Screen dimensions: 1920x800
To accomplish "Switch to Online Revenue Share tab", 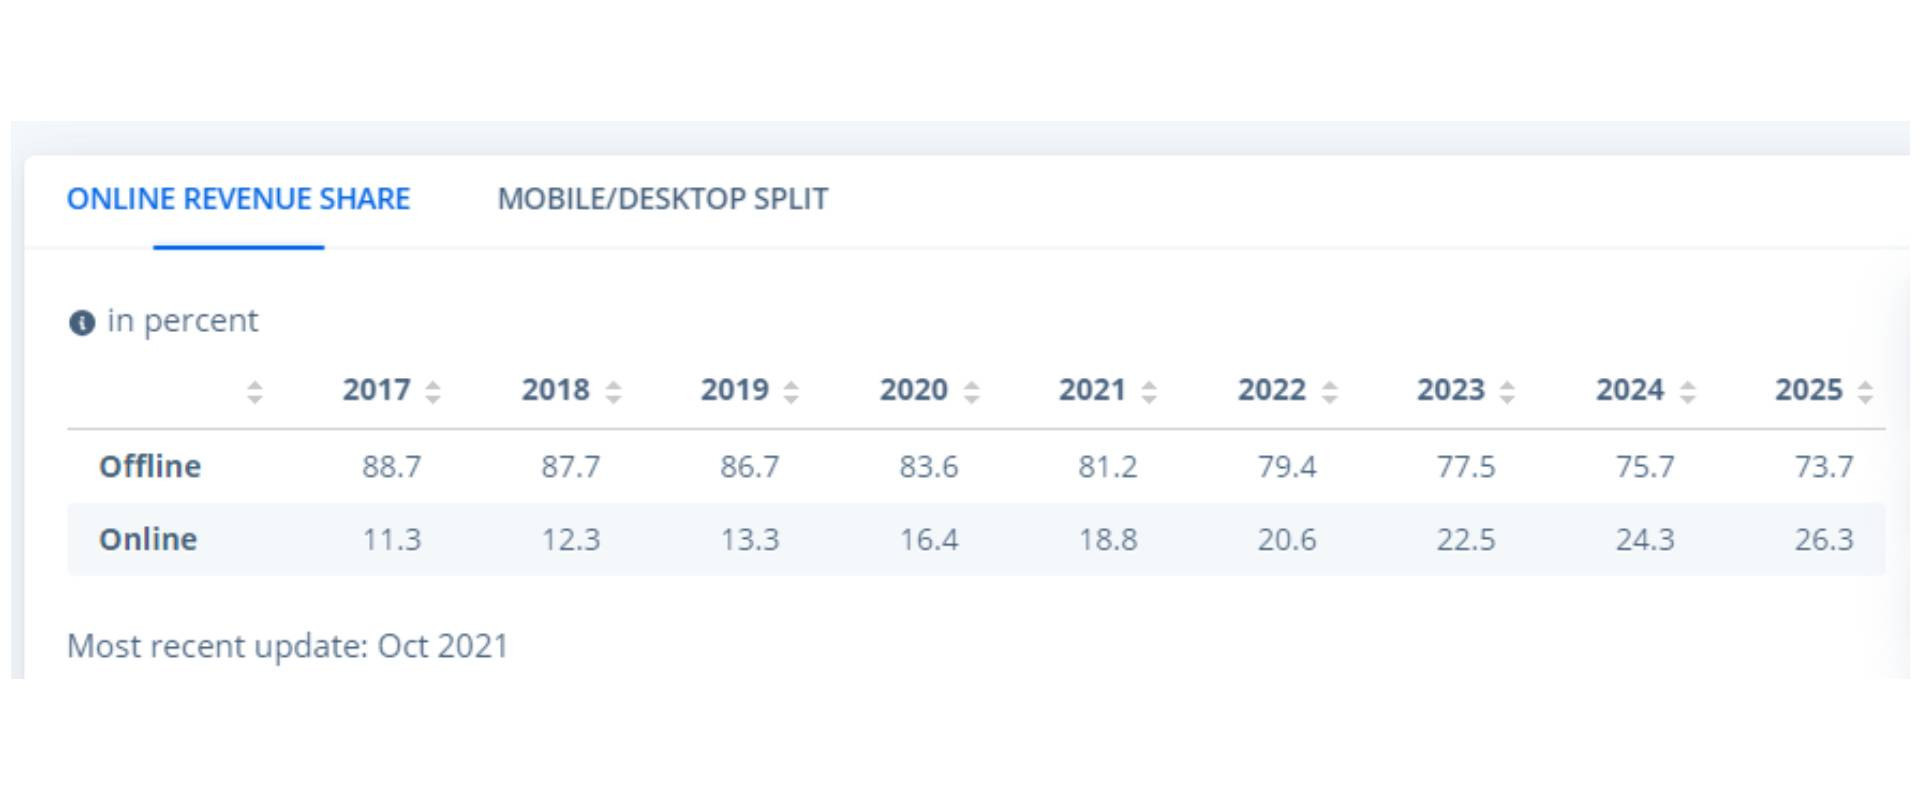I will [238, 199].
